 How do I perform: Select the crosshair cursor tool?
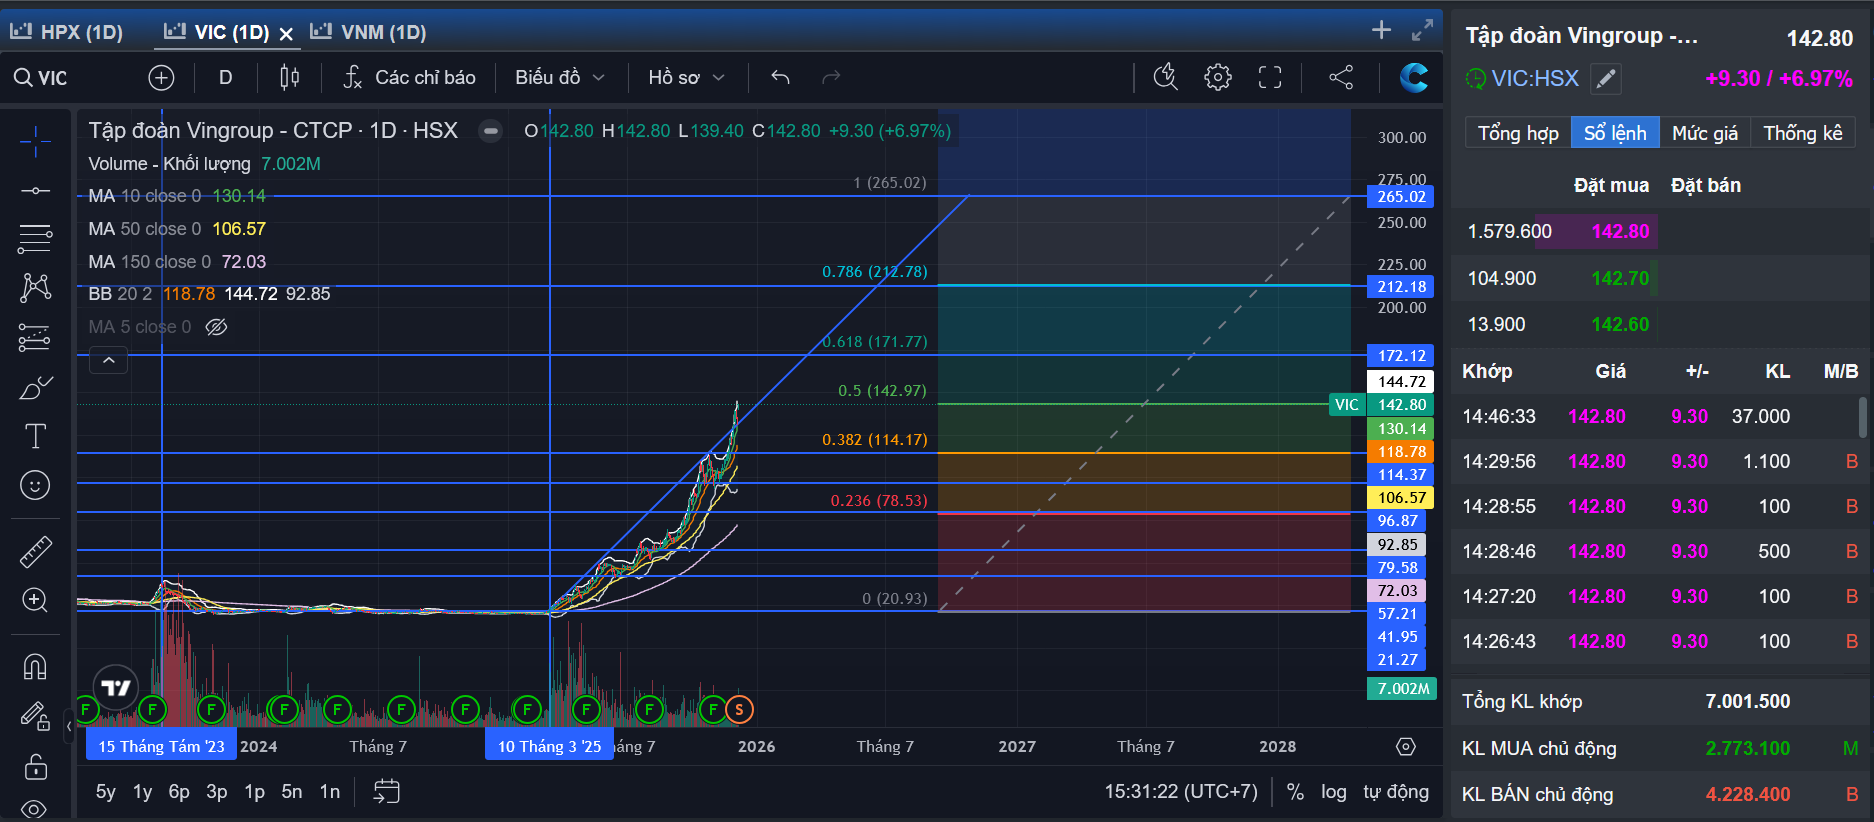pyautogui.click(x=35, y=142)
